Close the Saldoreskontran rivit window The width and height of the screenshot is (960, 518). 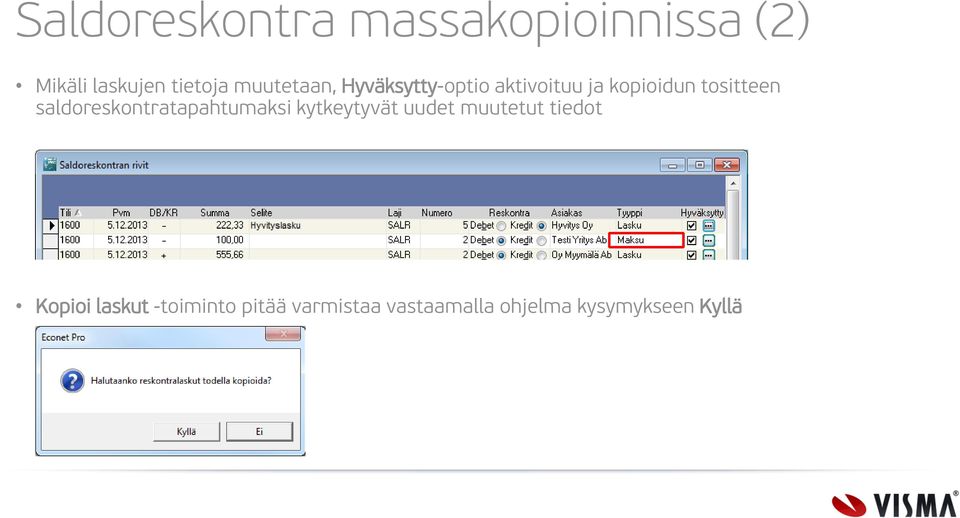click(x=727, y=165)
